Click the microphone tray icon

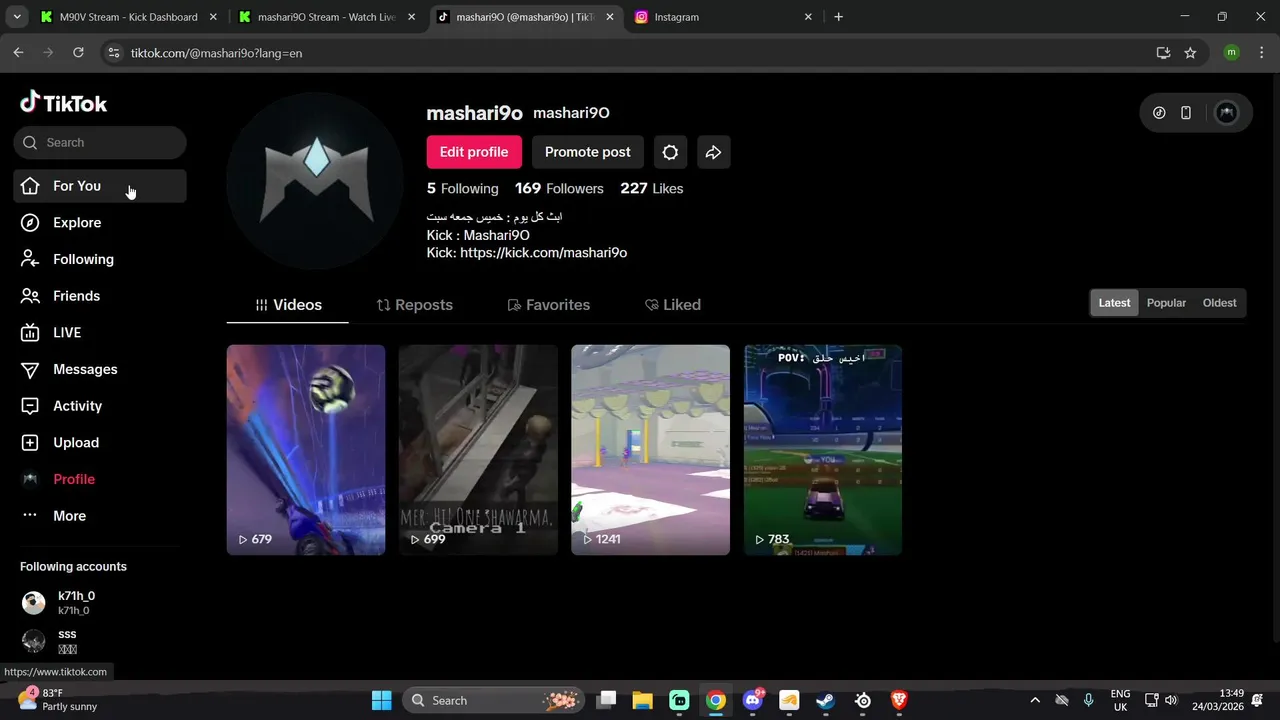[x=1089, y=701]
